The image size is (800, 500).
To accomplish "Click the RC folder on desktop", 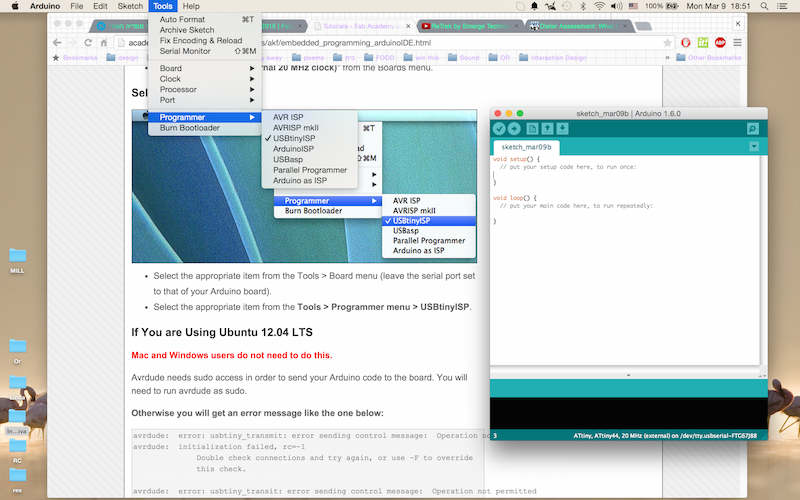I will point(17,451).
